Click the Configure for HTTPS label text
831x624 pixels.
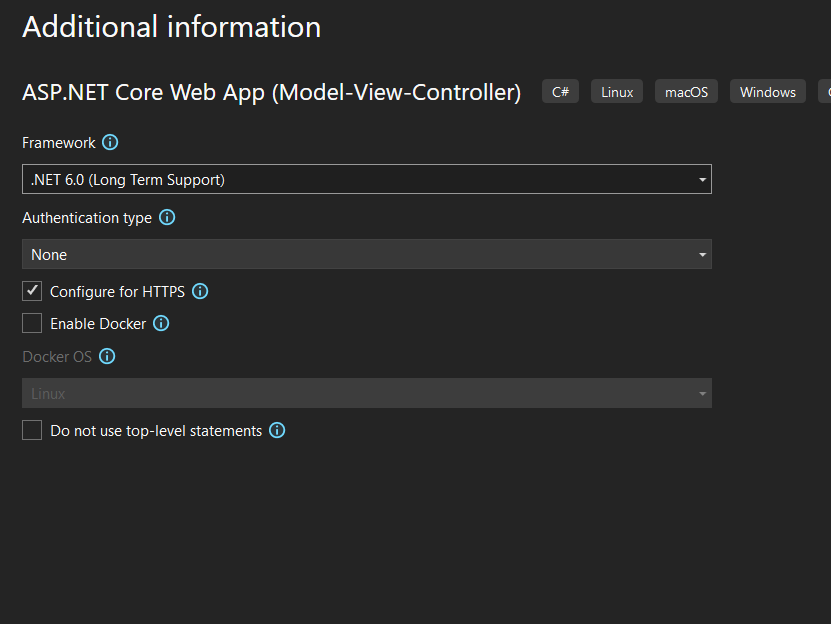point(117,292)
